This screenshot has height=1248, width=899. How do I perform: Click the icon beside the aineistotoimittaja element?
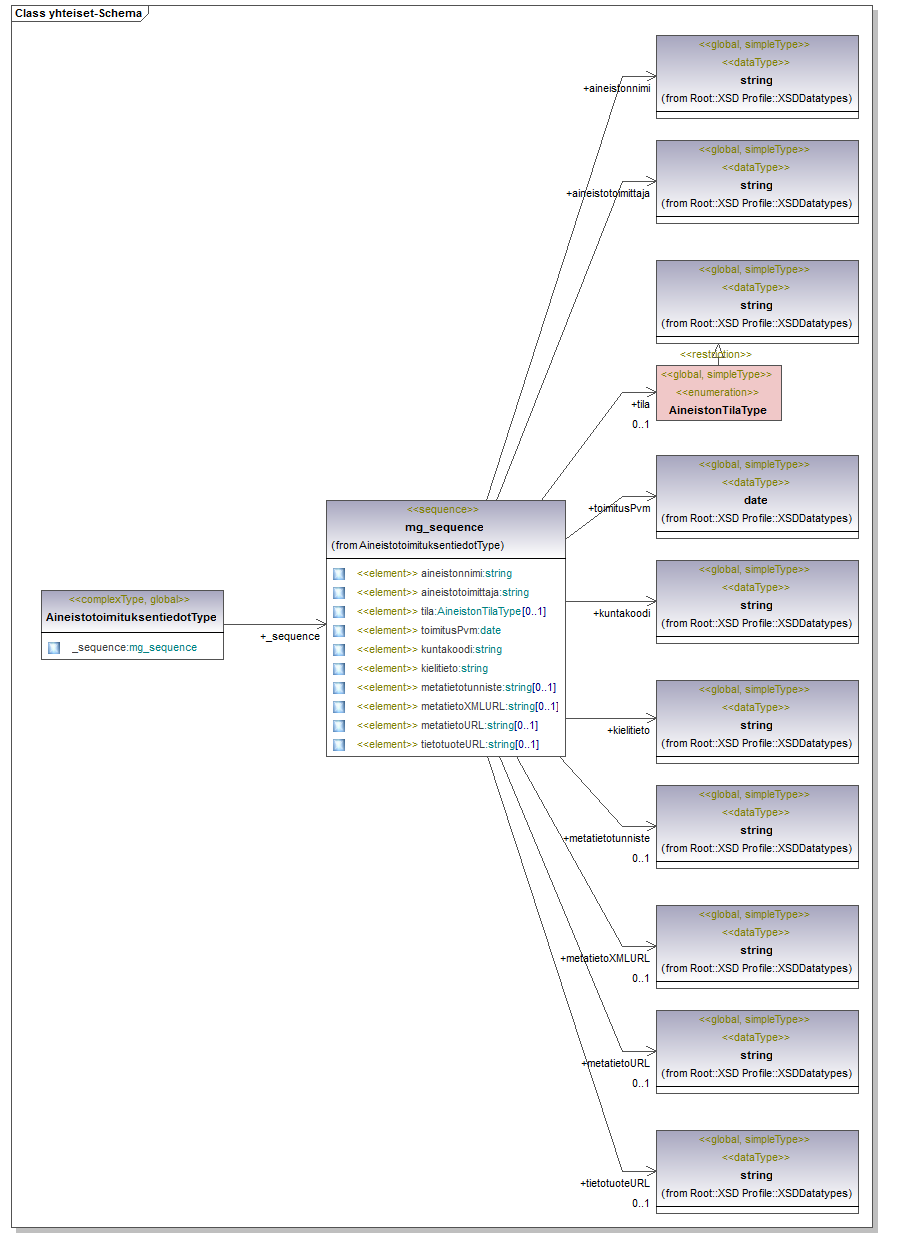coord(339,593)
